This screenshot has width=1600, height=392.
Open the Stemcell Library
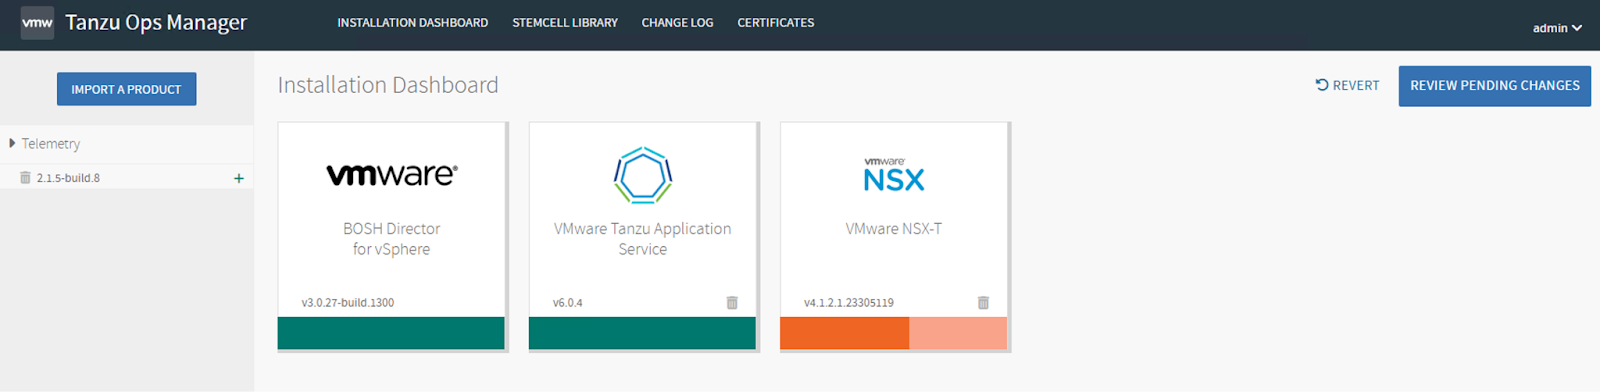(565, 23)
